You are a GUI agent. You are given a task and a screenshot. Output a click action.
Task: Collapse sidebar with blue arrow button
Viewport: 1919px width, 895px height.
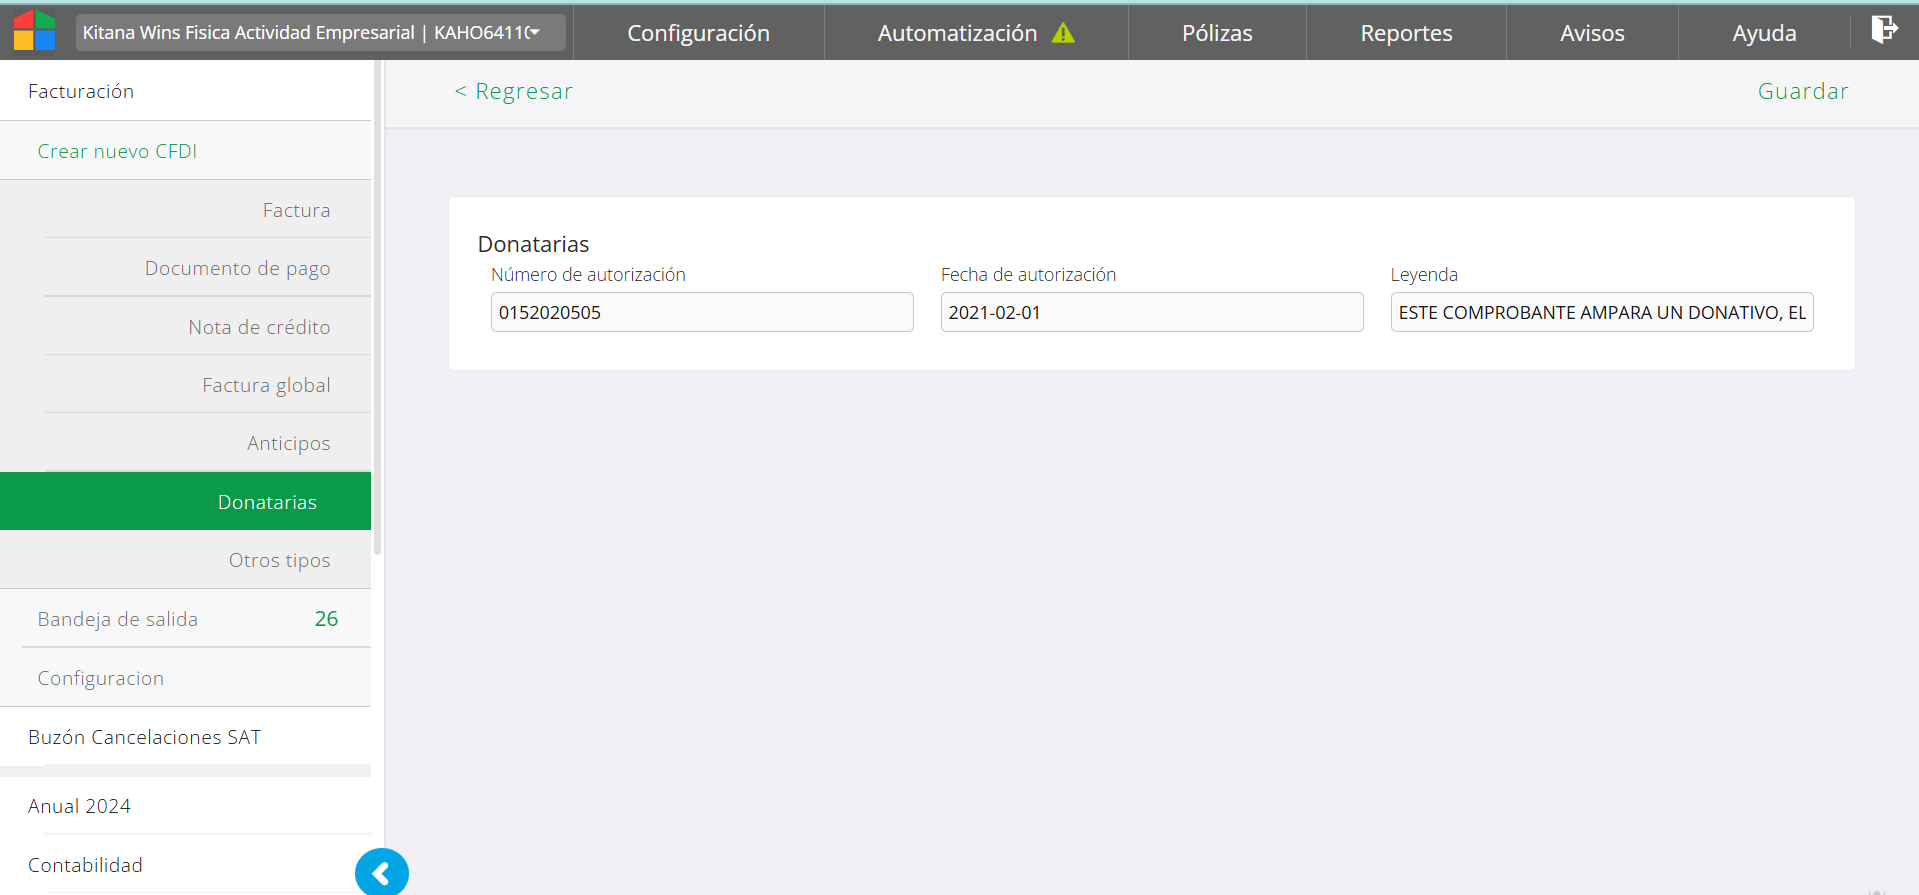pos(381,873)
